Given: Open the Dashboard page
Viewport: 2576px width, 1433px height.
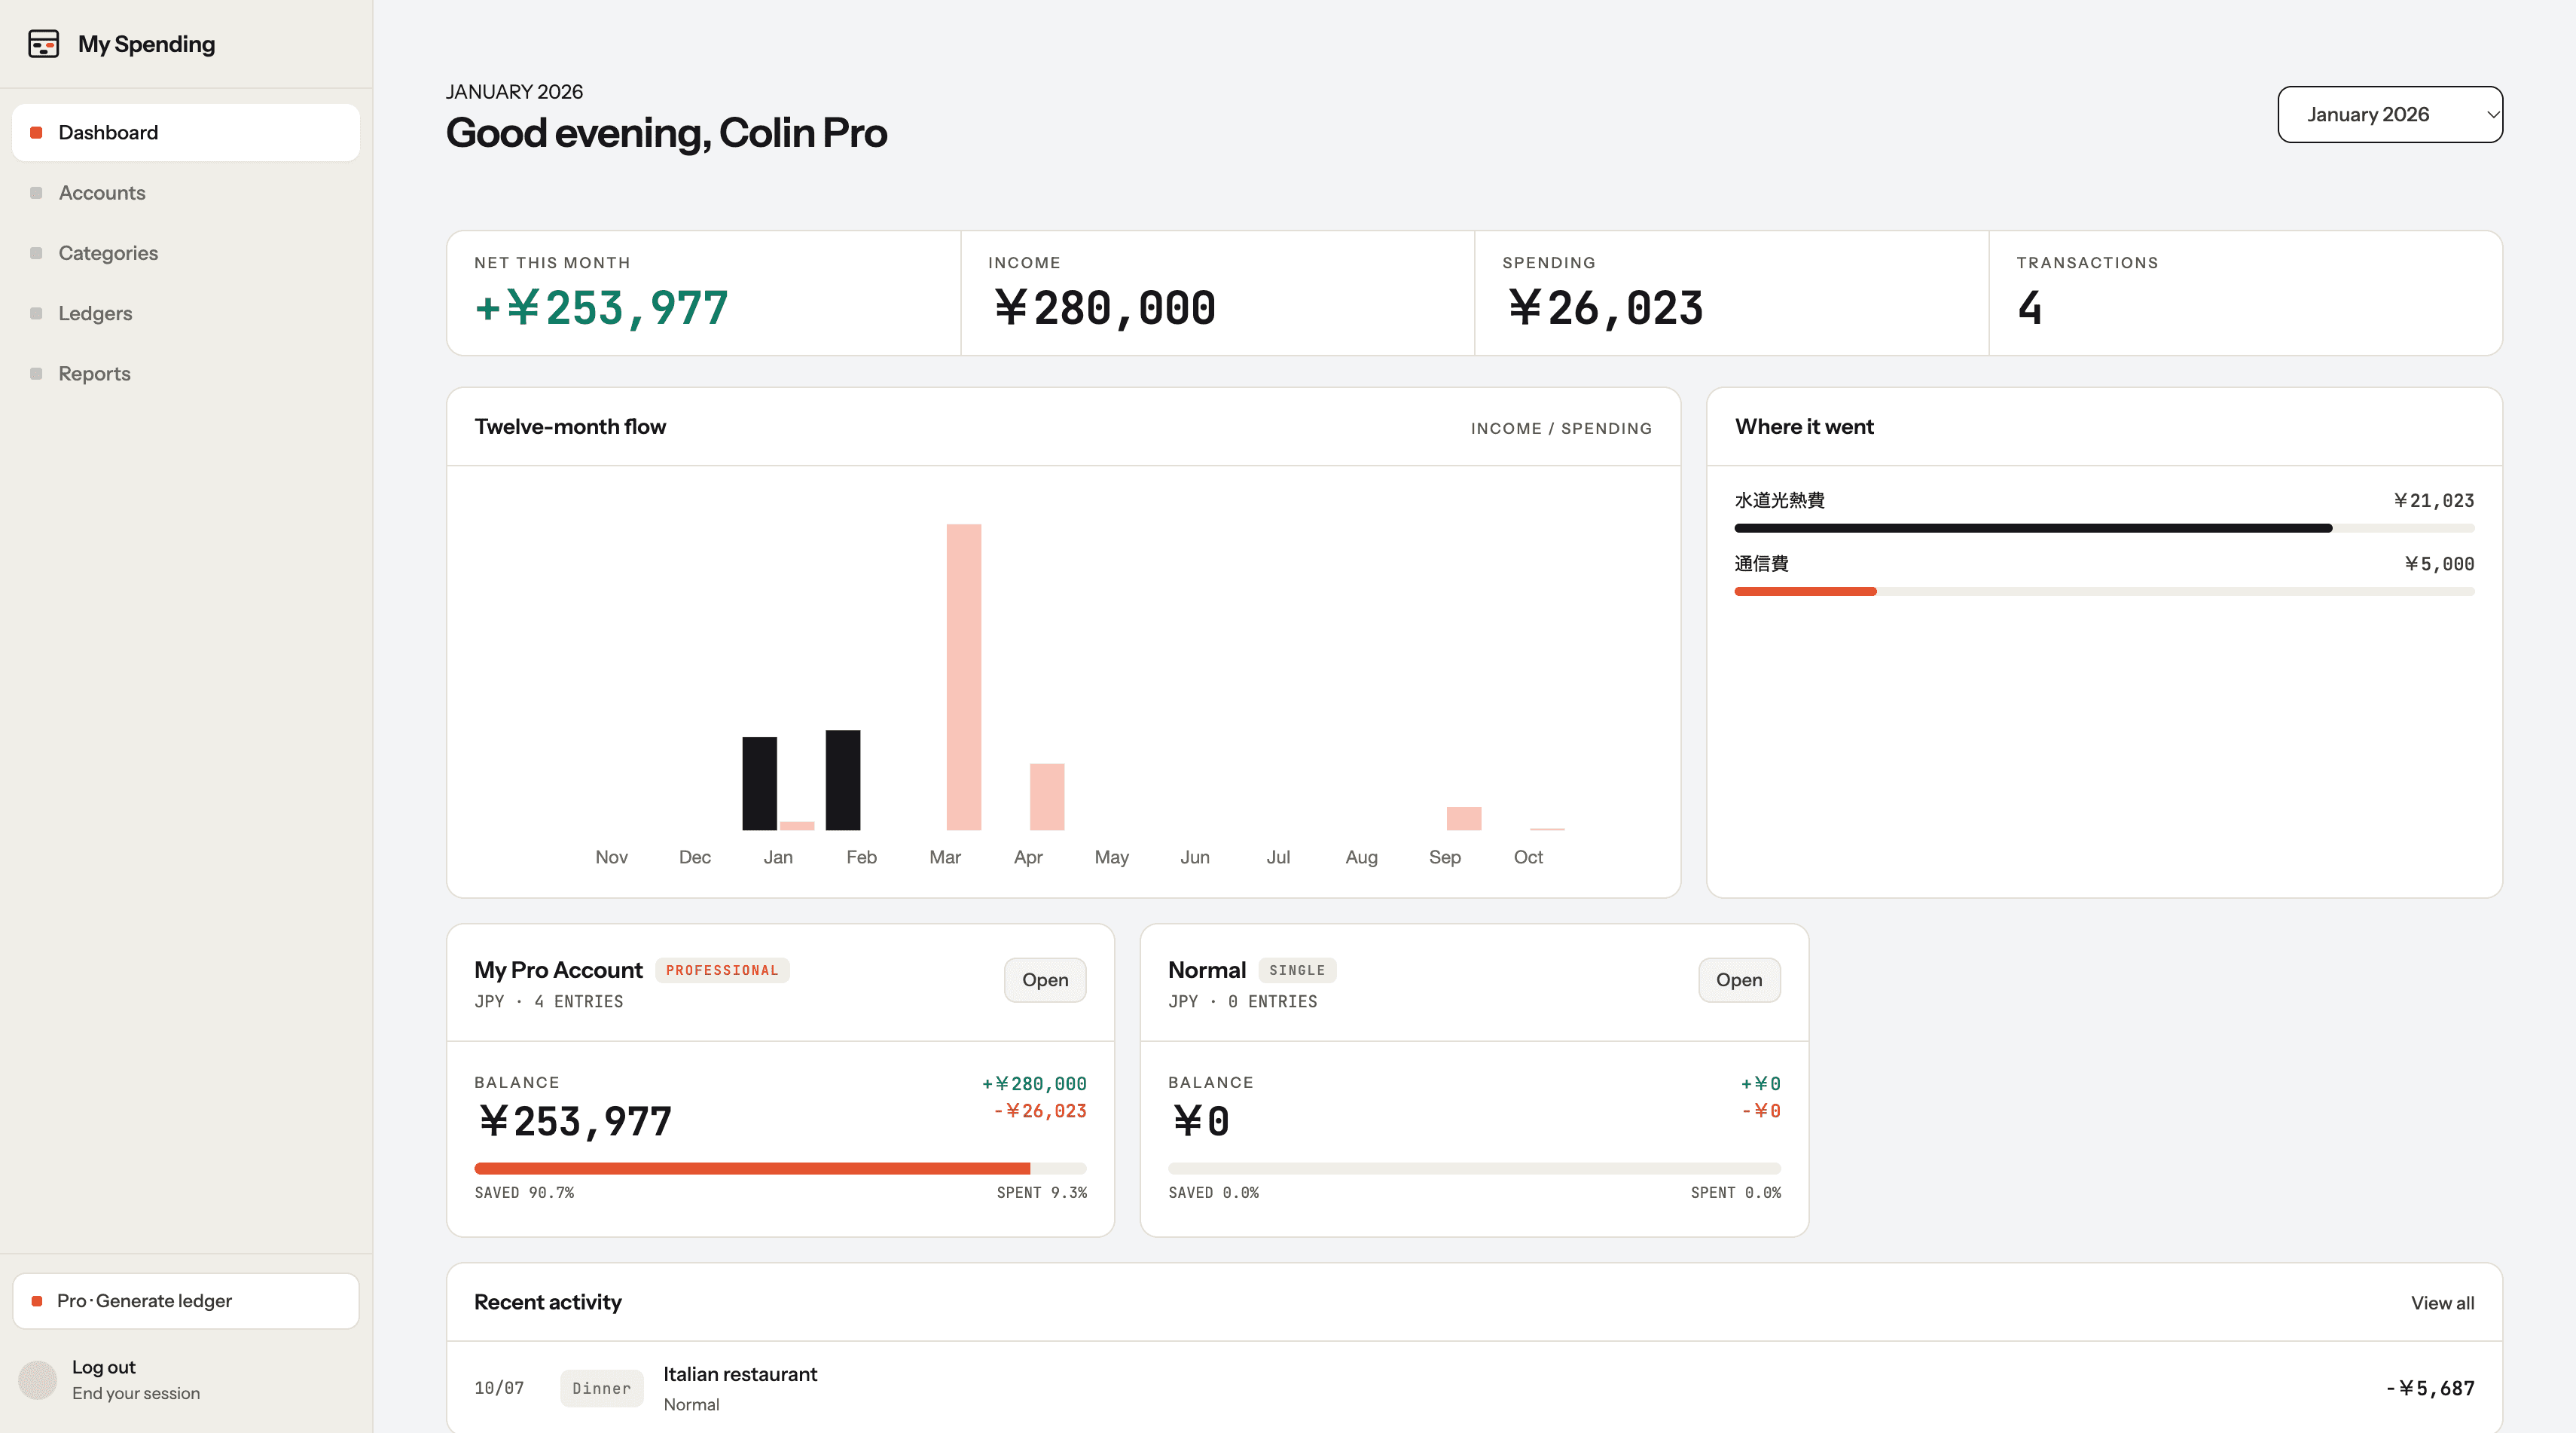Looking at the screenshot, I should (186, 133).
